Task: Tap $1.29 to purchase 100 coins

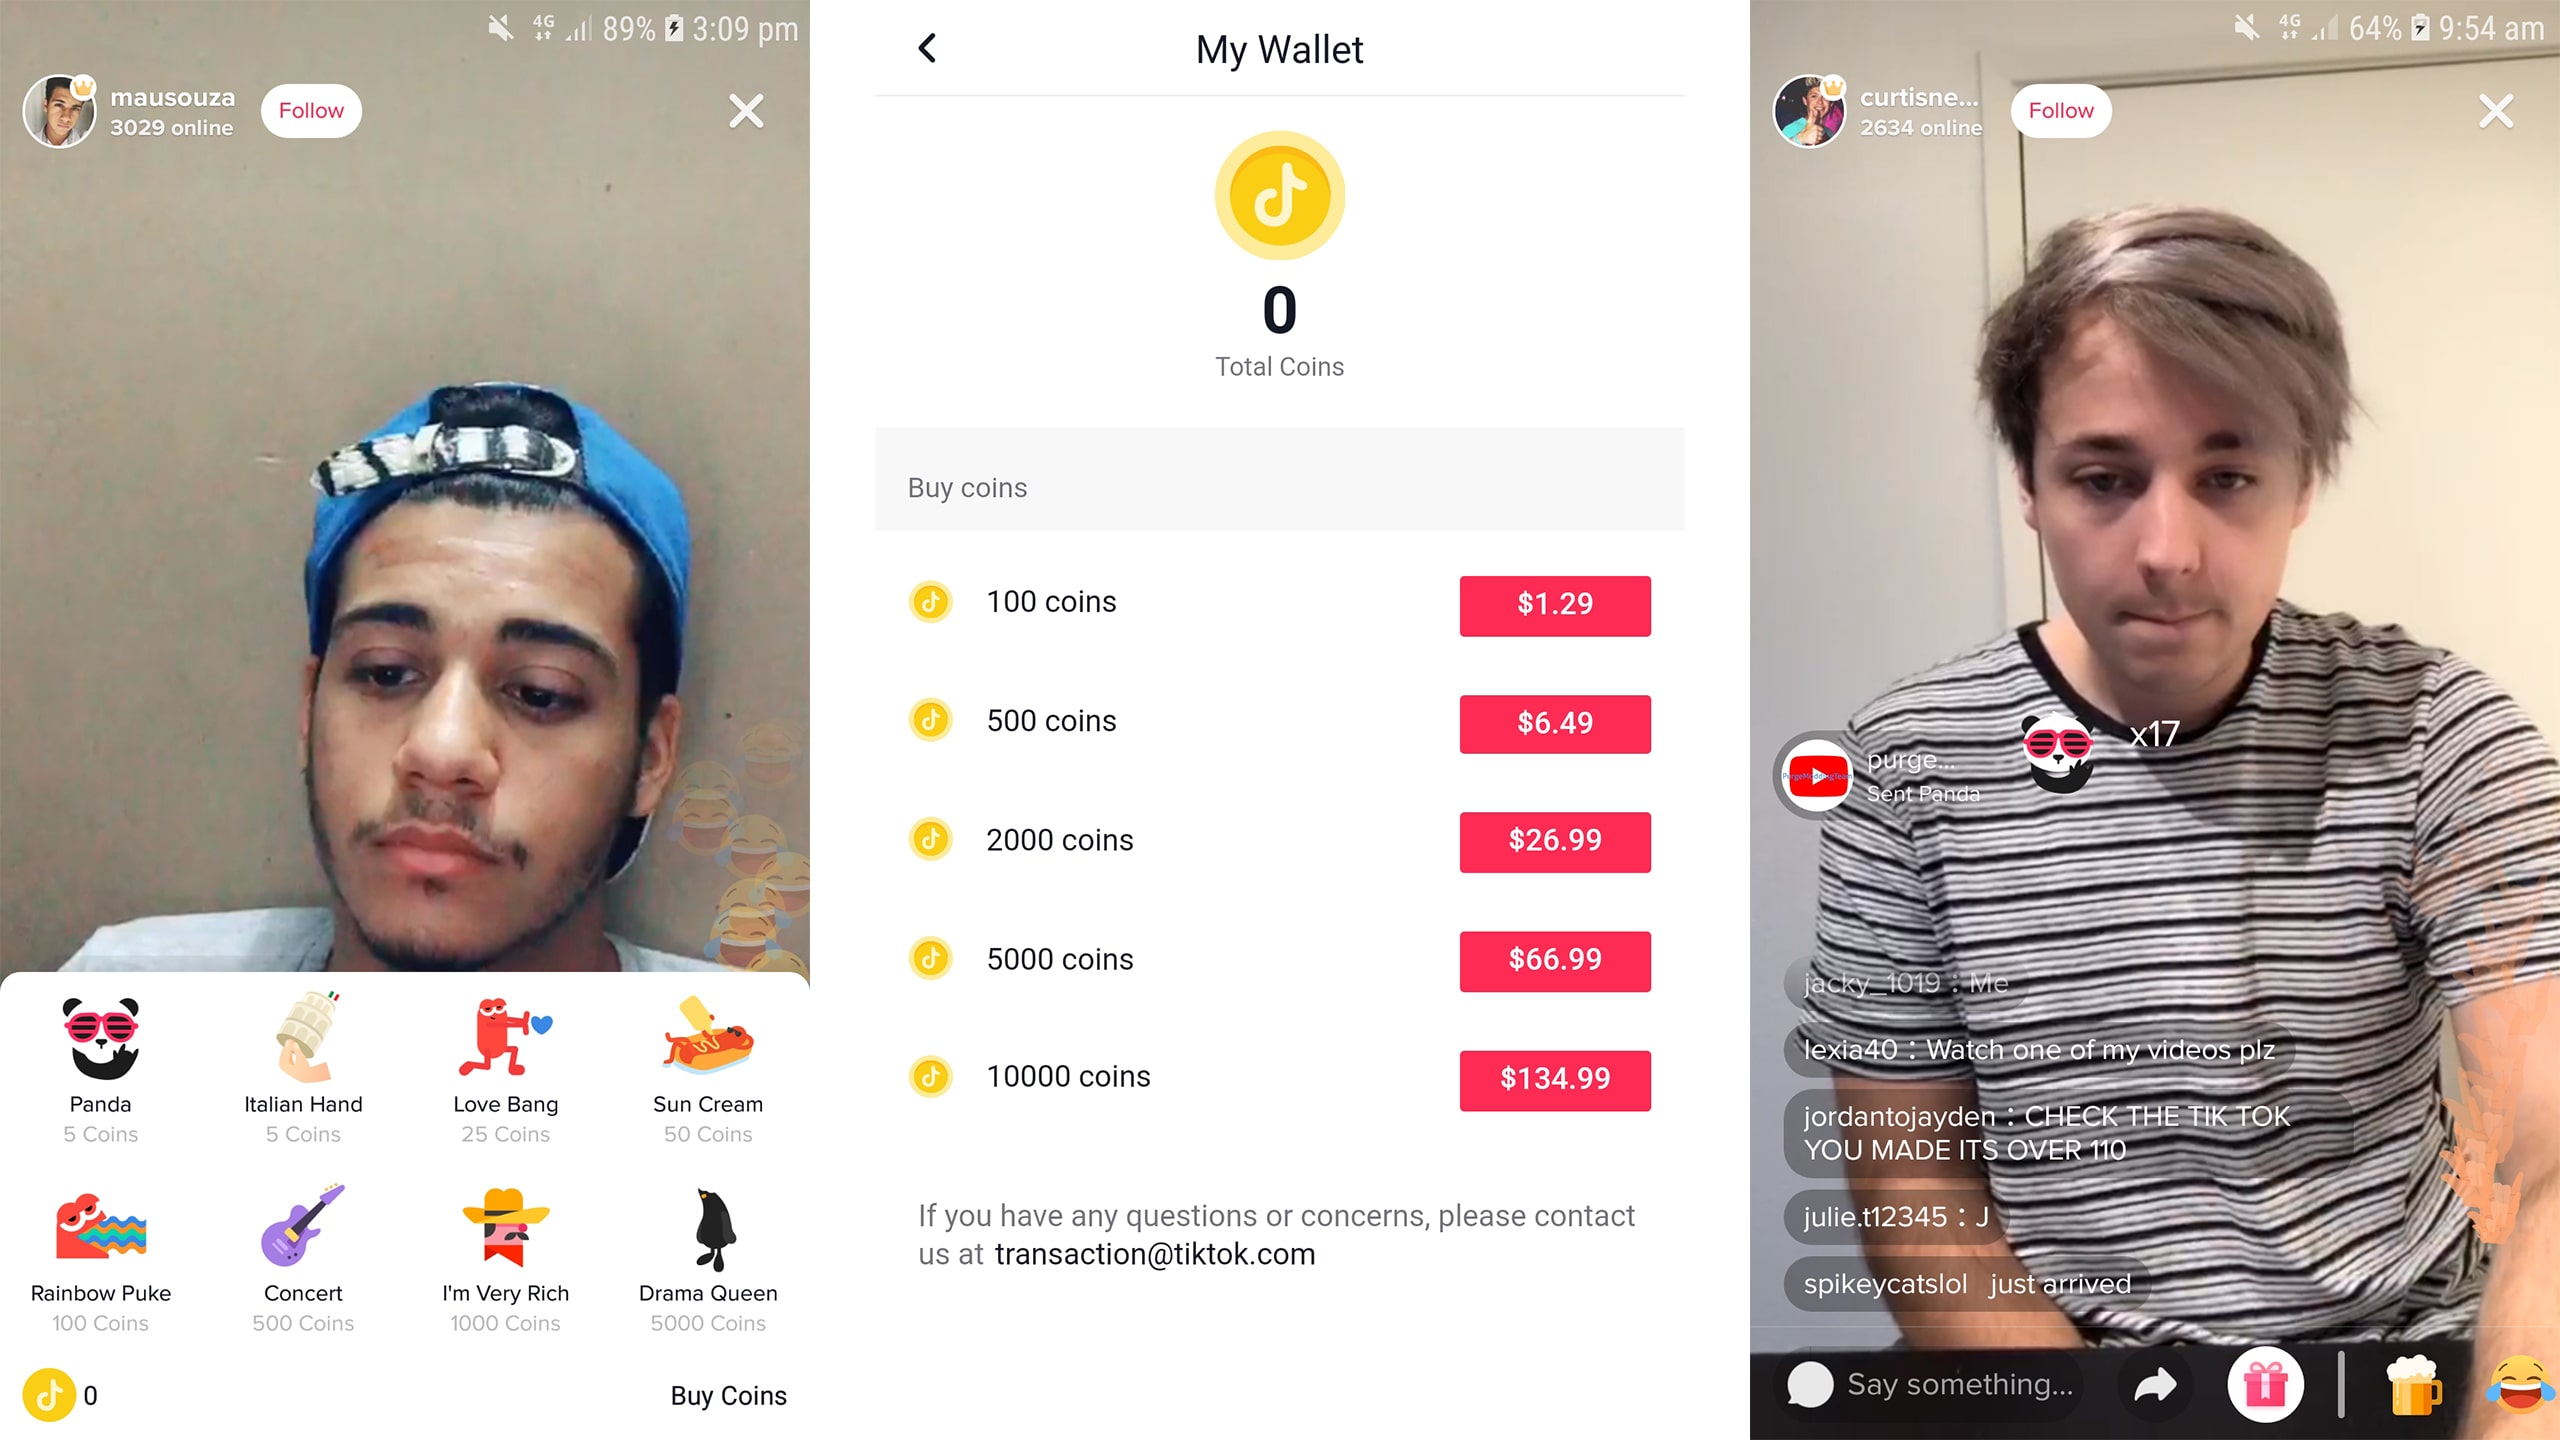Action: 1554,605
